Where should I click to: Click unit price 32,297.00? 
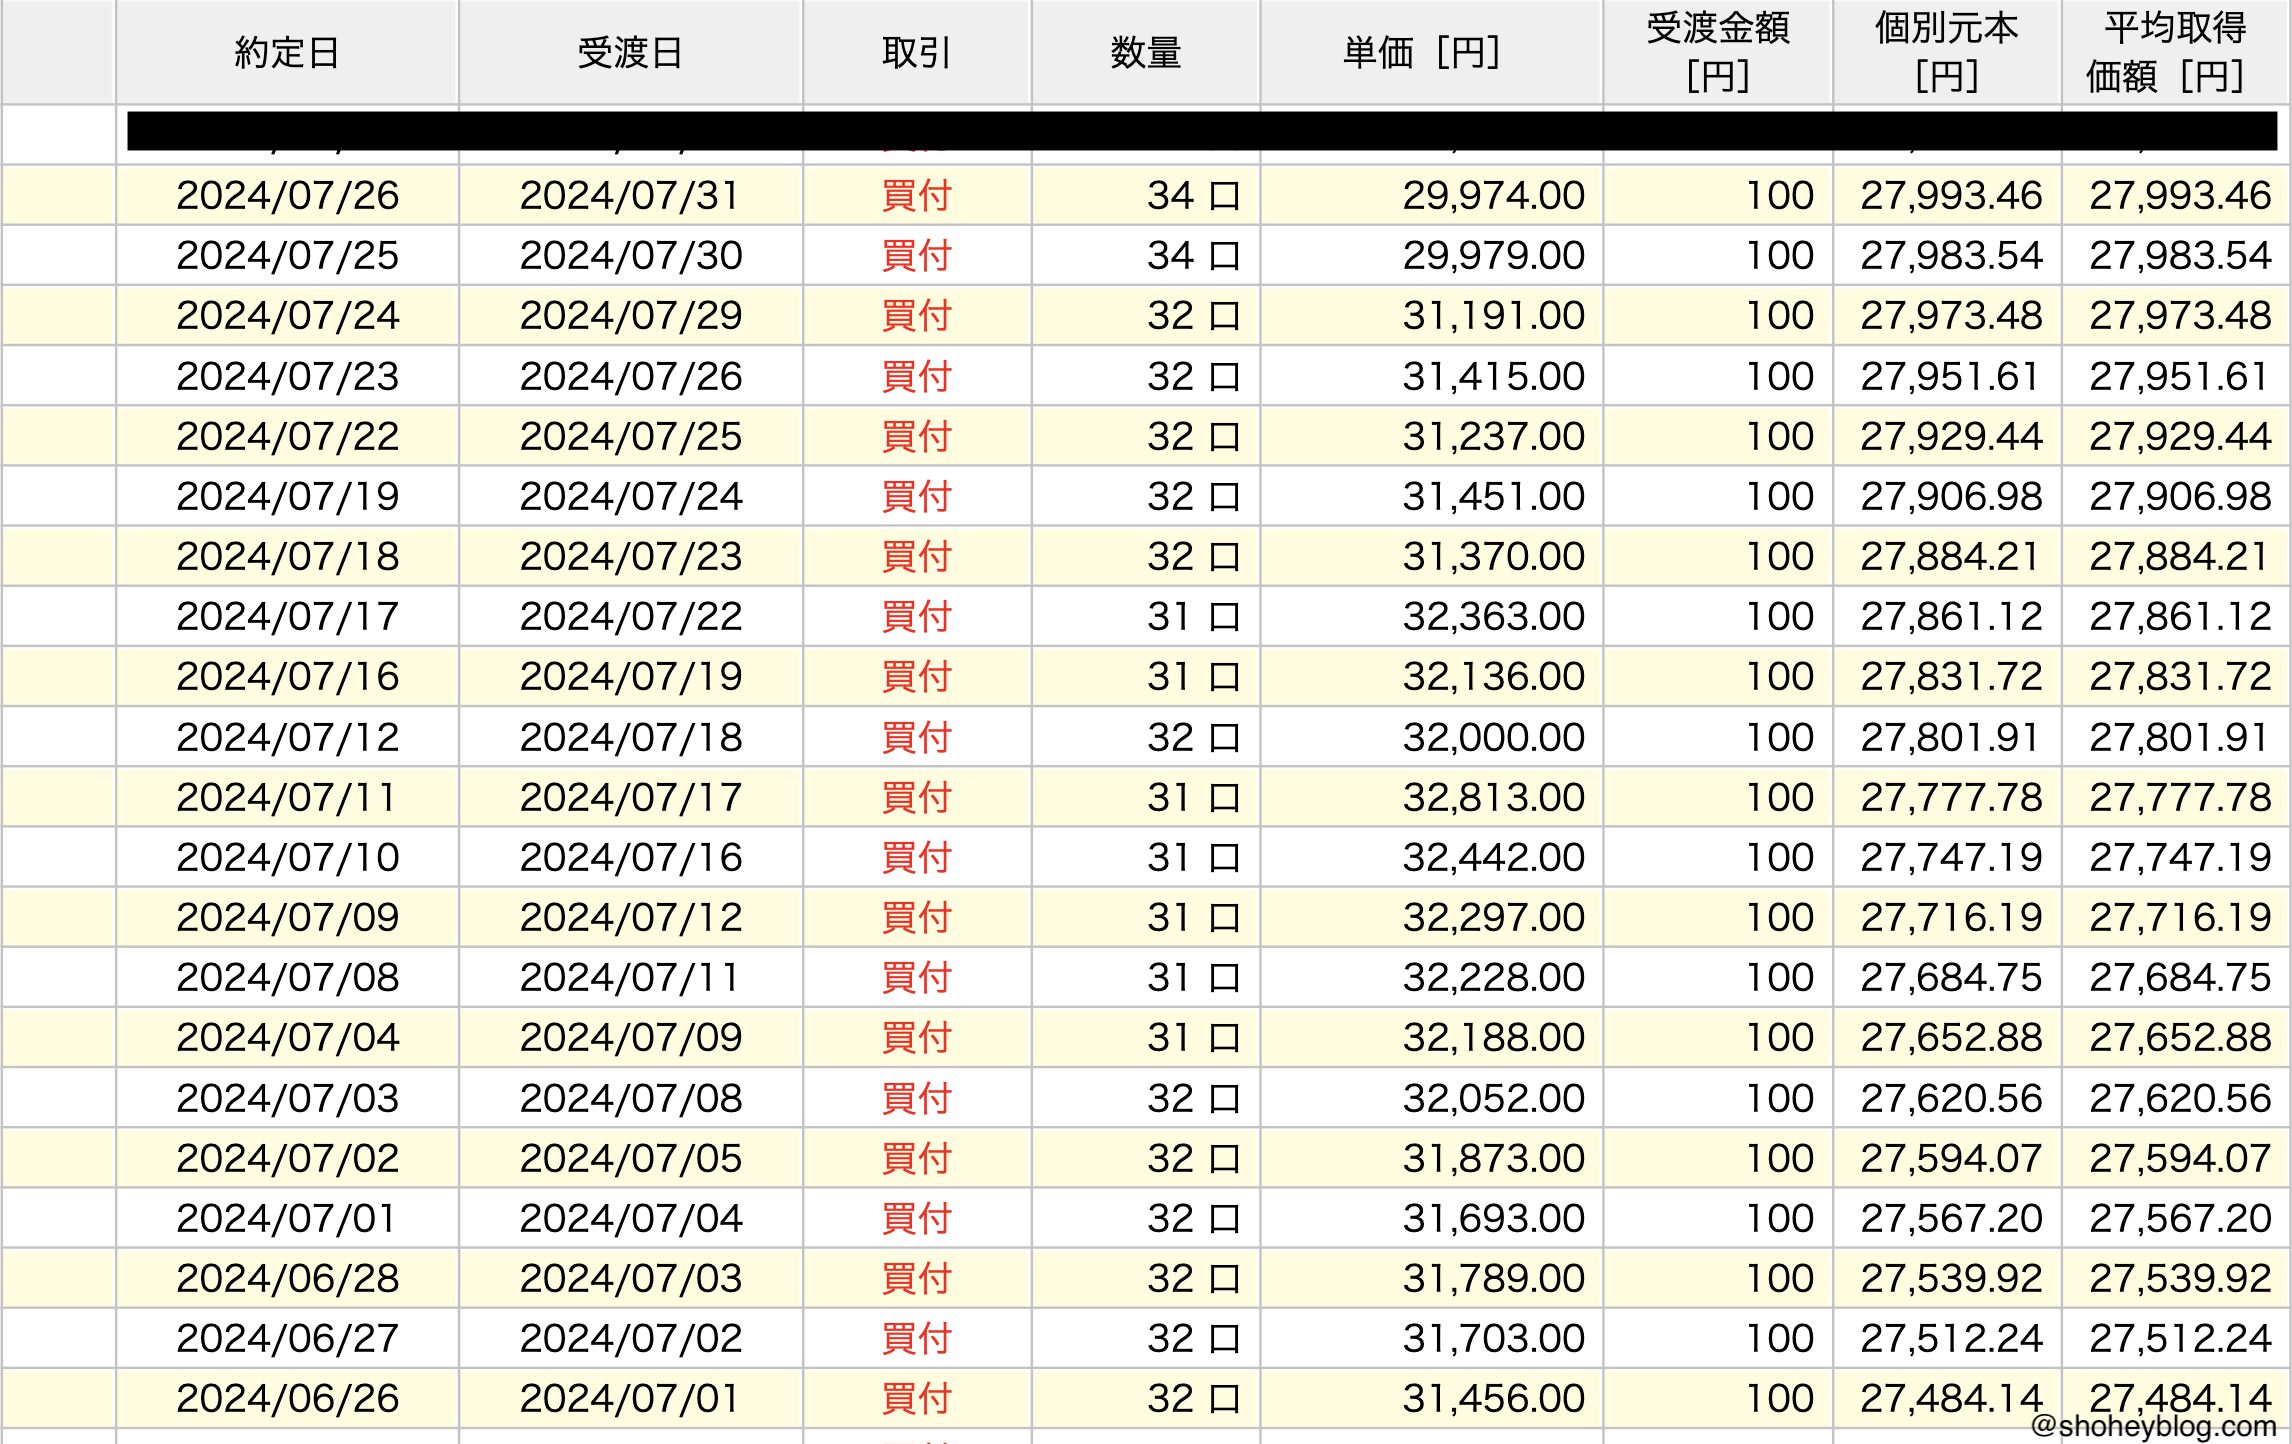tap(1493, 917)
